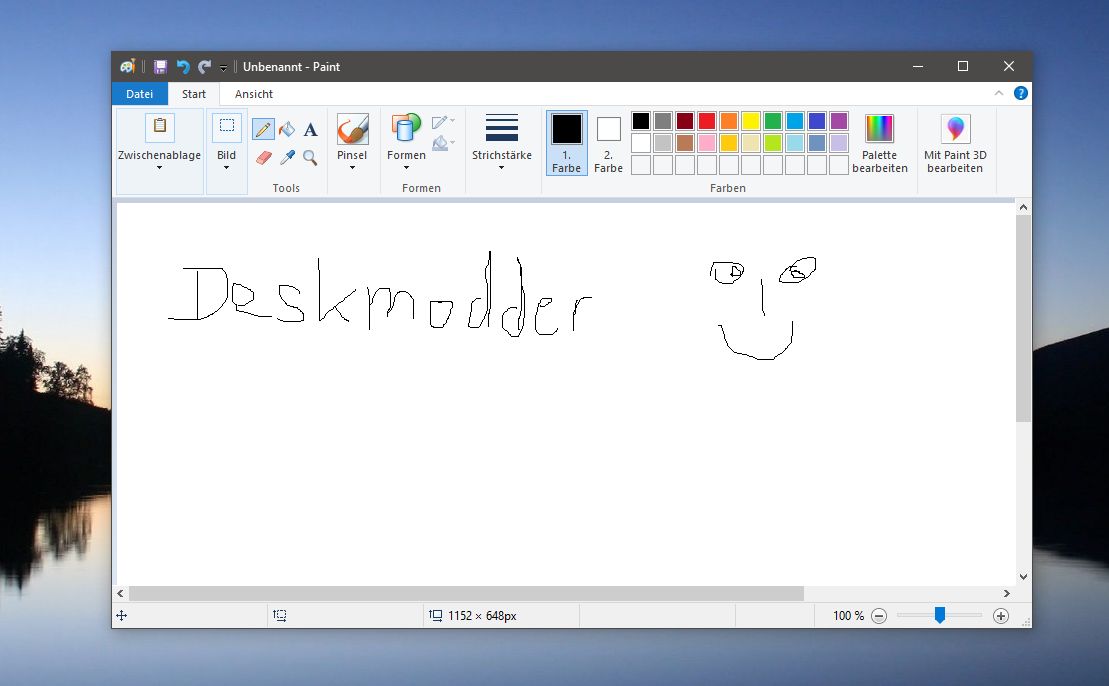
Task: Click the Save icon in title bar
Action: click(x=161, y=66)
